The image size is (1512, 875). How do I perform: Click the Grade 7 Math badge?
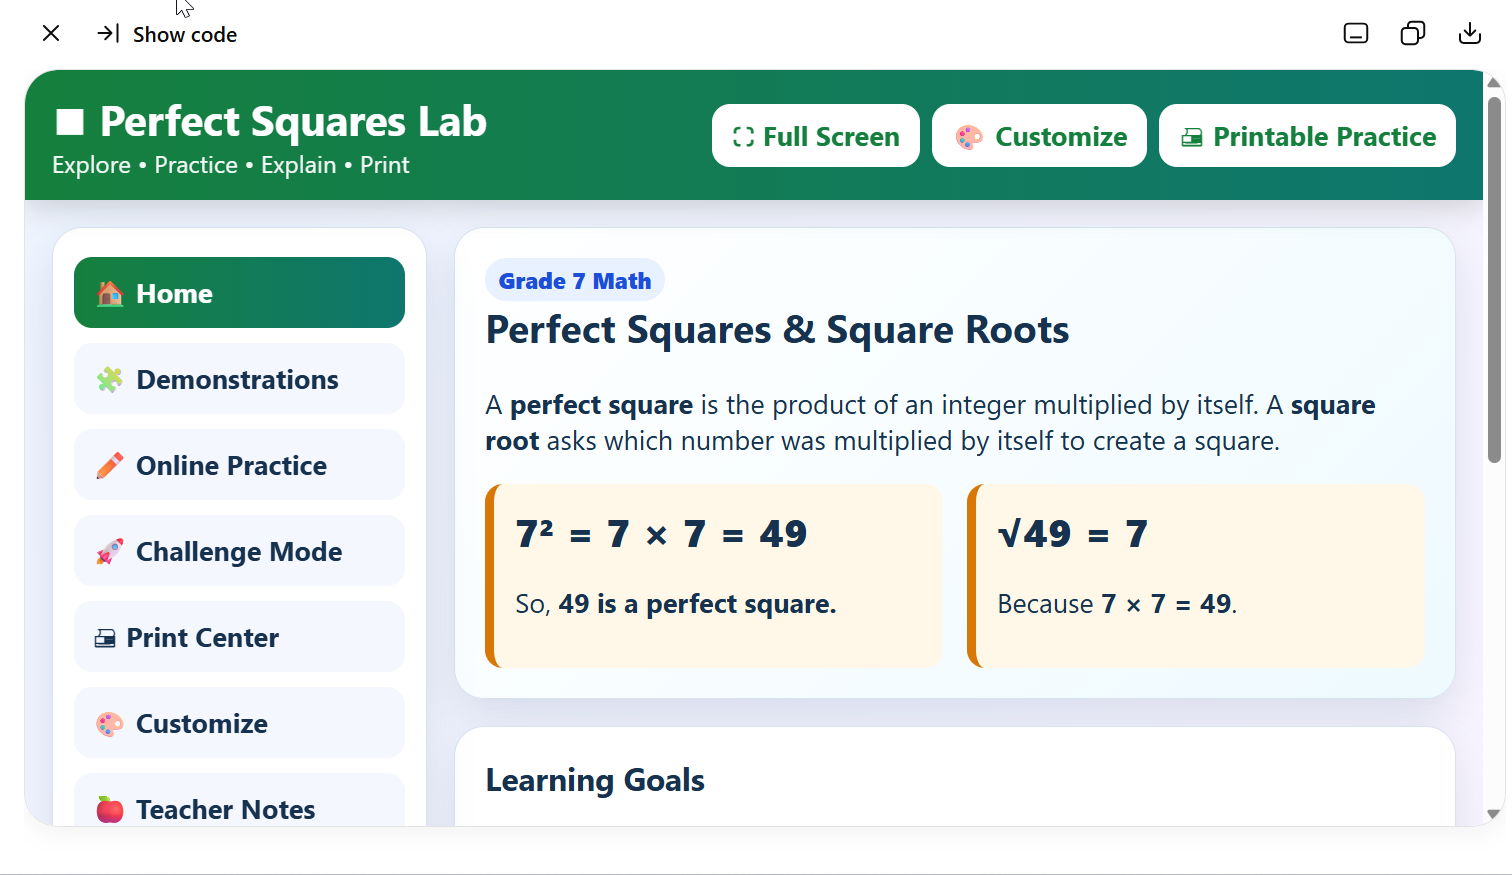pyautogui.click(x=575, y=281)
